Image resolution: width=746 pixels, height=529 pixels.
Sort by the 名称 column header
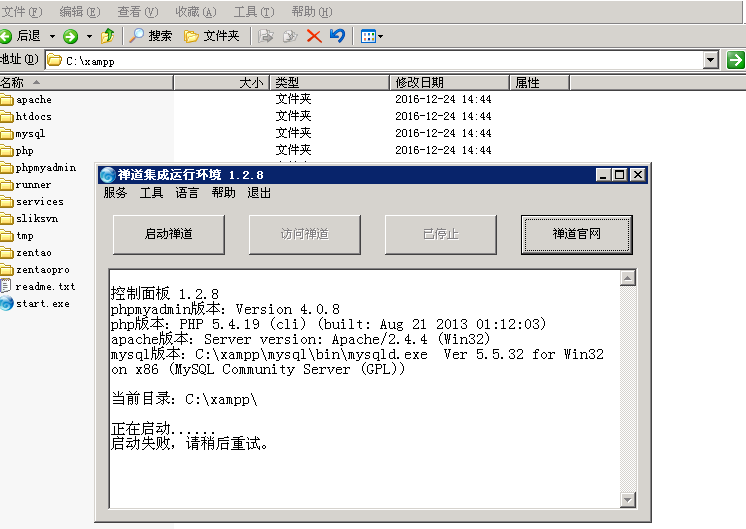tap(86, 82)
